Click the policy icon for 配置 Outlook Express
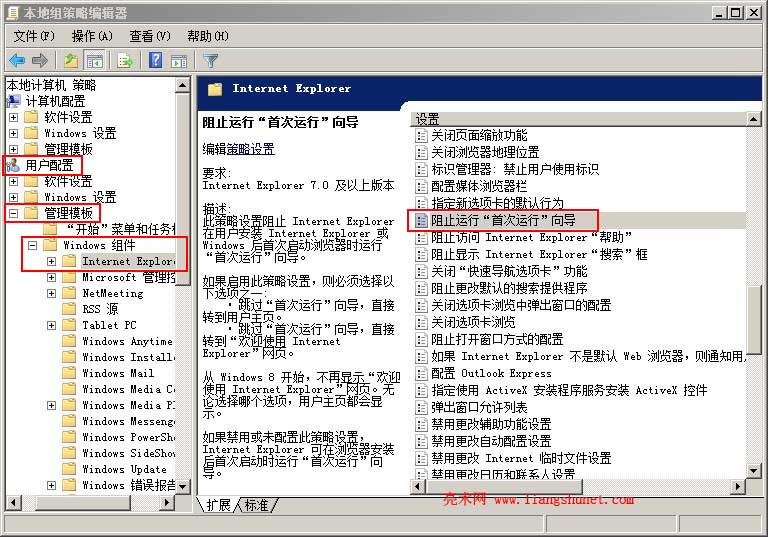This screenshot has height=537, width=768. [x=421, y=373]
